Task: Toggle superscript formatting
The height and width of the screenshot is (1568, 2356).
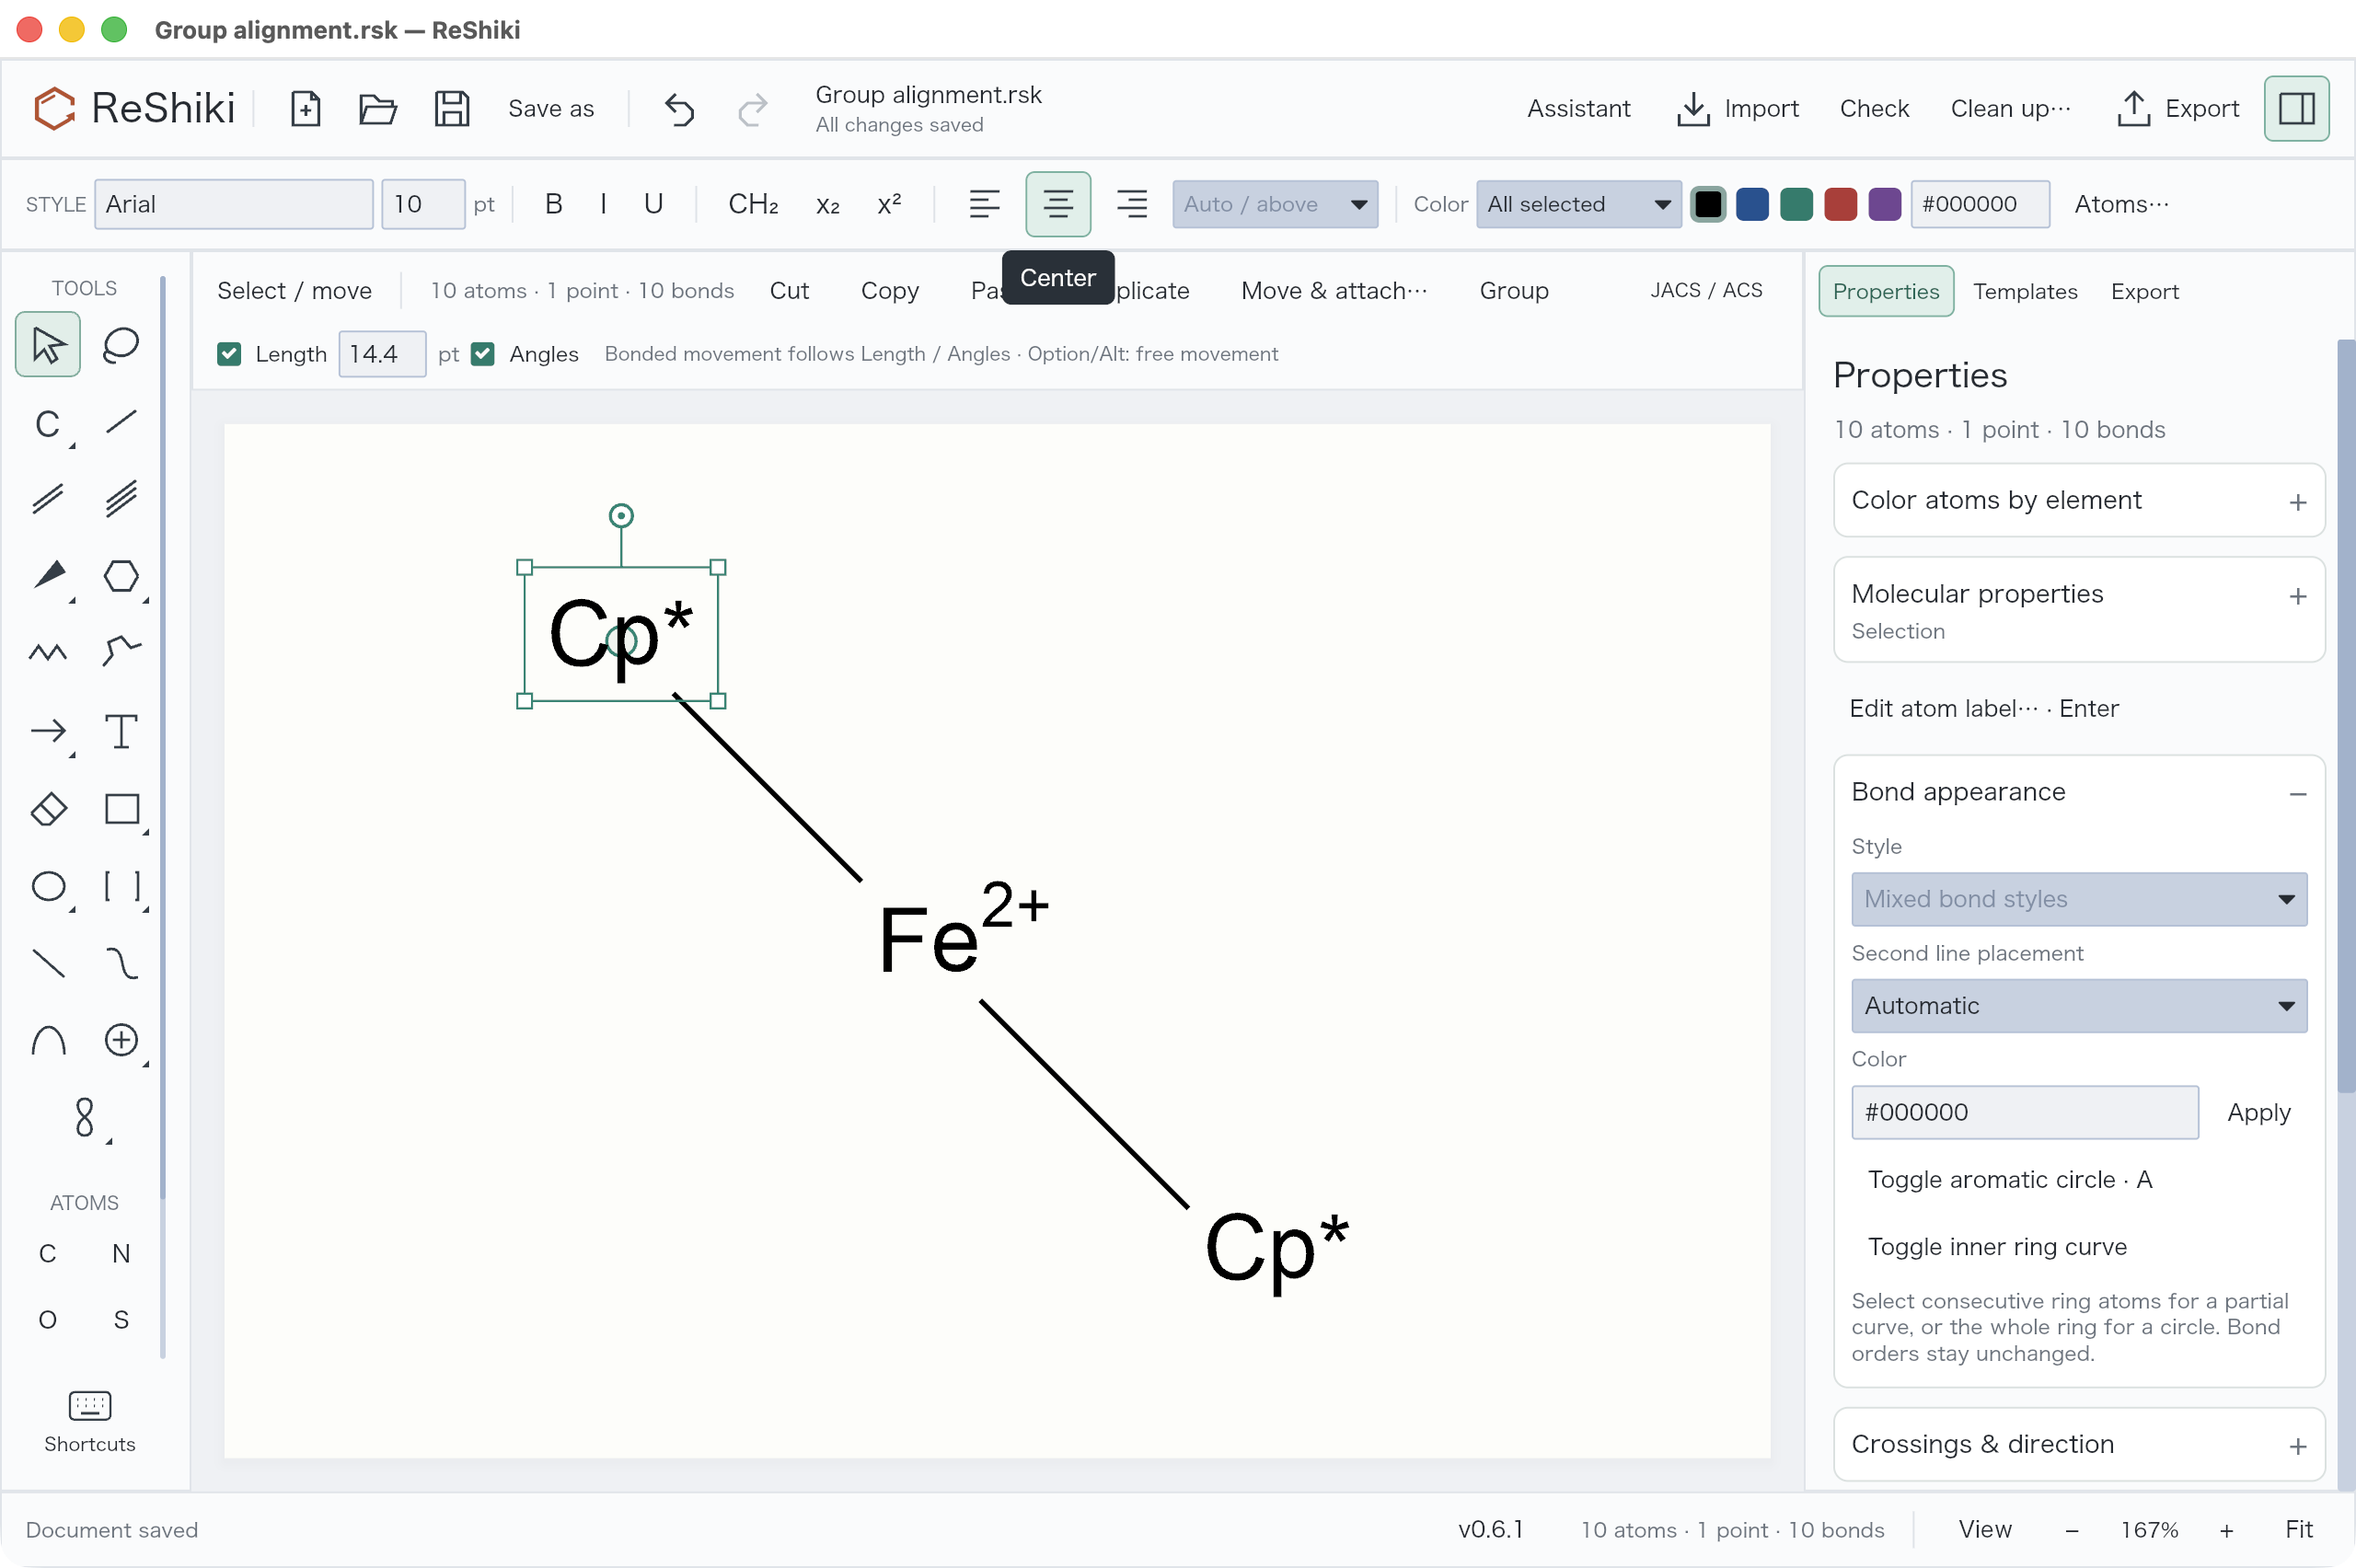Action: click(889, 204)
